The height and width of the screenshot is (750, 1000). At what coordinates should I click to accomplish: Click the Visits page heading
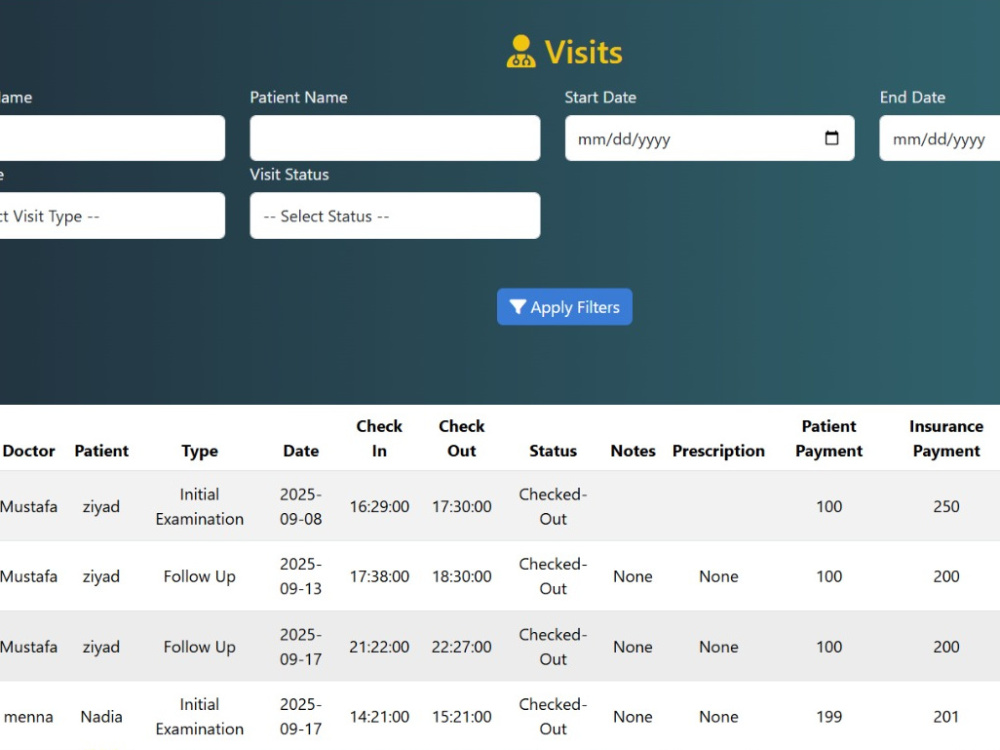click(583, 52)
